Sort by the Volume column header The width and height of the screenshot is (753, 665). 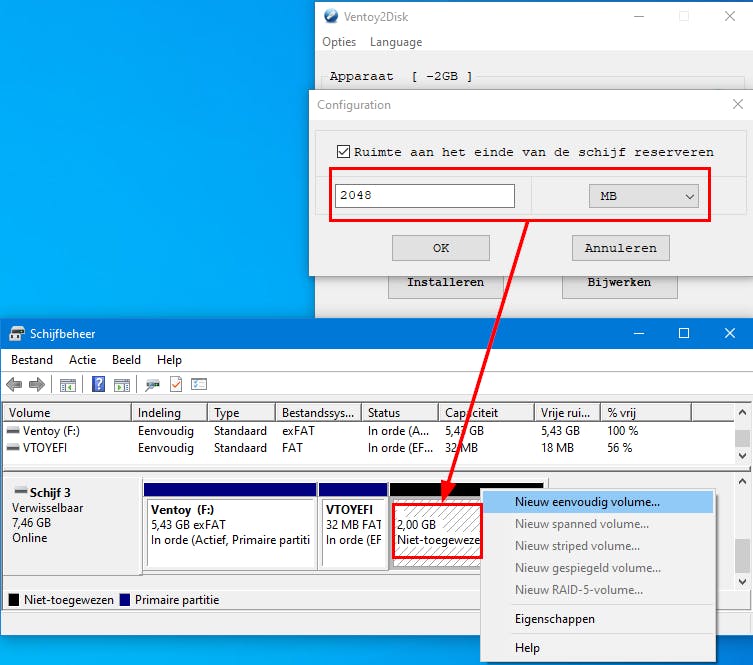click(x=67, y=413)
